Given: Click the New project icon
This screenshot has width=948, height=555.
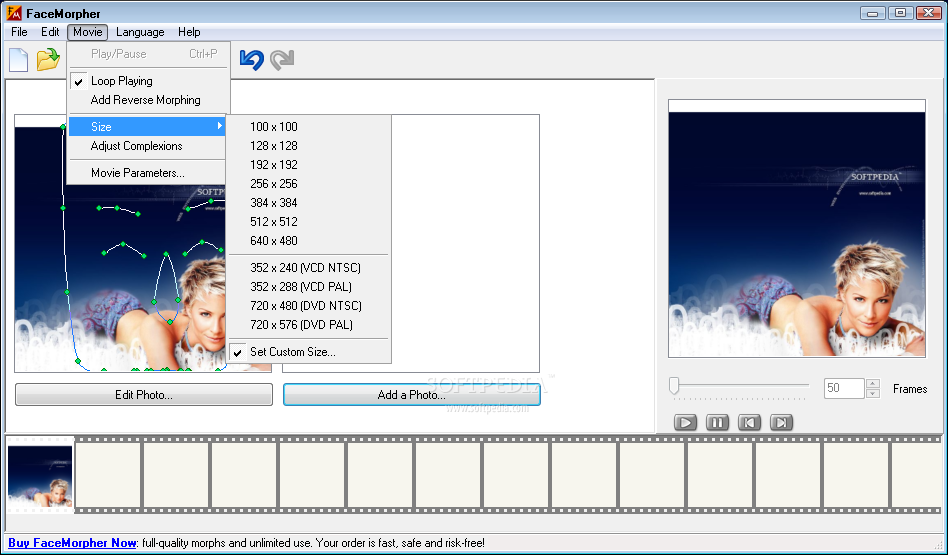Looking at the screenshot, I should pos(19,59).
